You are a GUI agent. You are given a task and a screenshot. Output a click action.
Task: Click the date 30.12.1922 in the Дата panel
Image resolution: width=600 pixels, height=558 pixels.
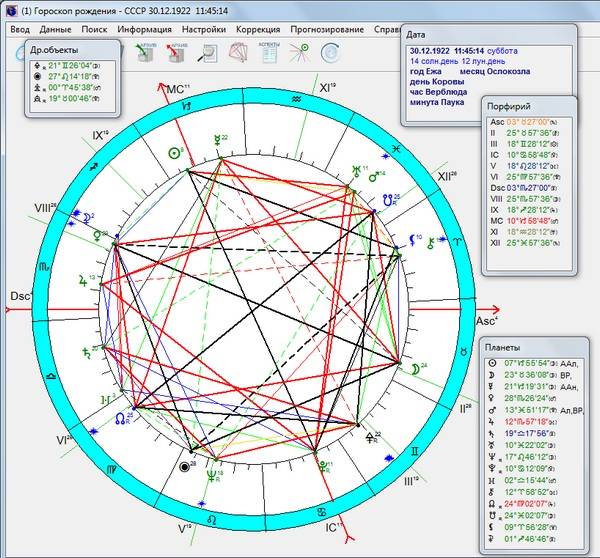428,49
